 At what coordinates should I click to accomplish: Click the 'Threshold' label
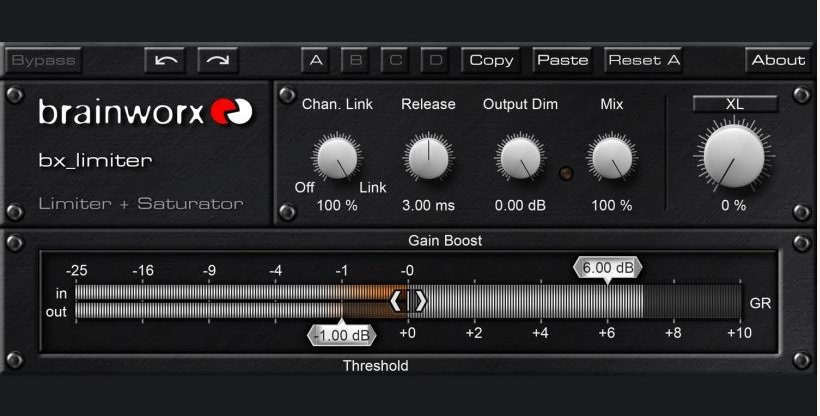375,366
